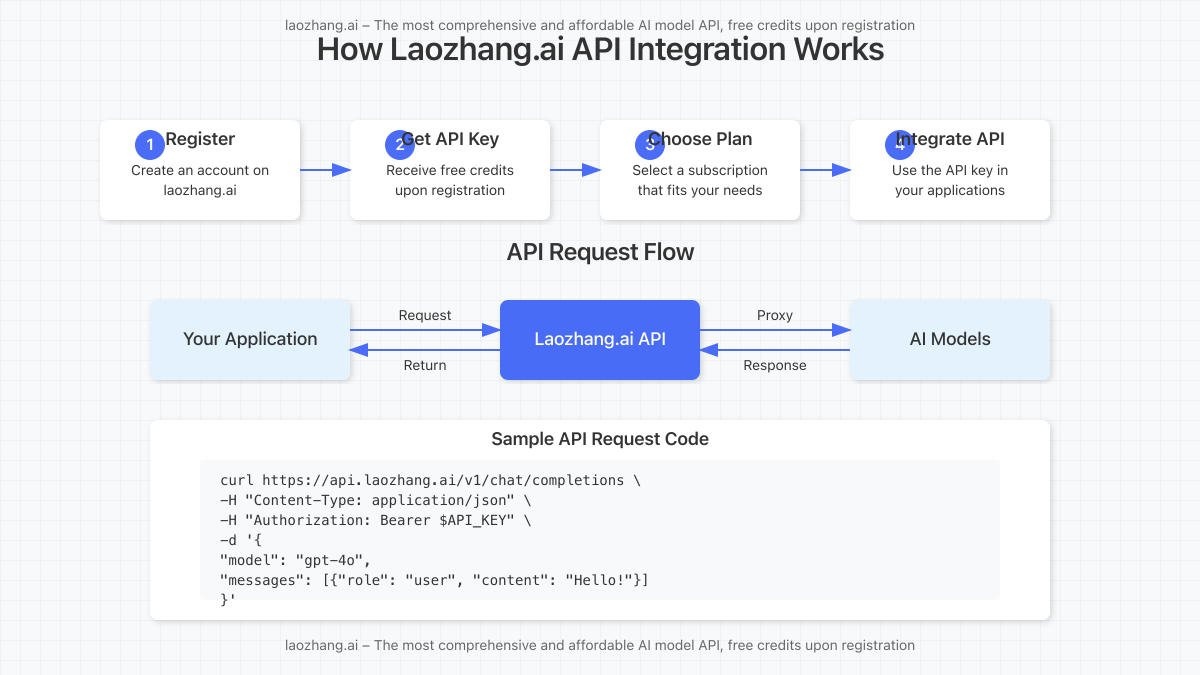The image size is (1200, 675).
Task: Select the Register step card heading
Action: coord(200,139)
